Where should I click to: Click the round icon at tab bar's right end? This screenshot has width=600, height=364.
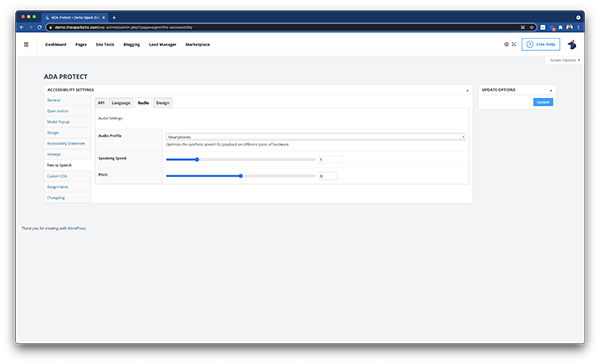tap(578, 17)
